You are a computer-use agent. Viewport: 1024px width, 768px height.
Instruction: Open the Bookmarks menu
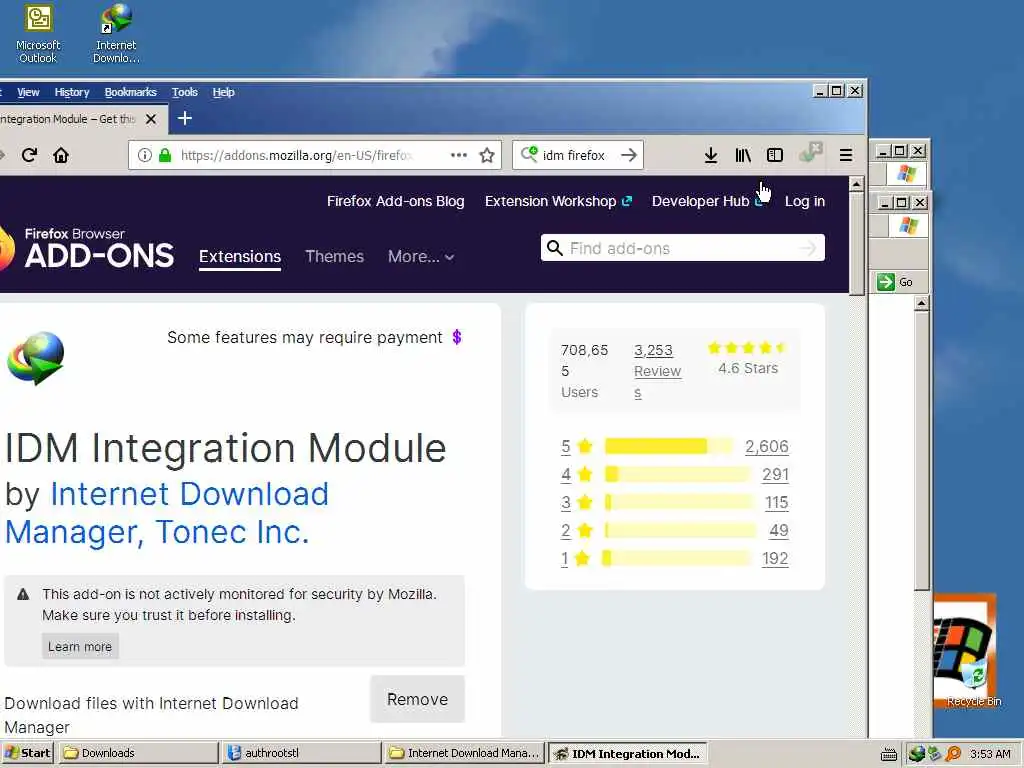click(131, 92)
